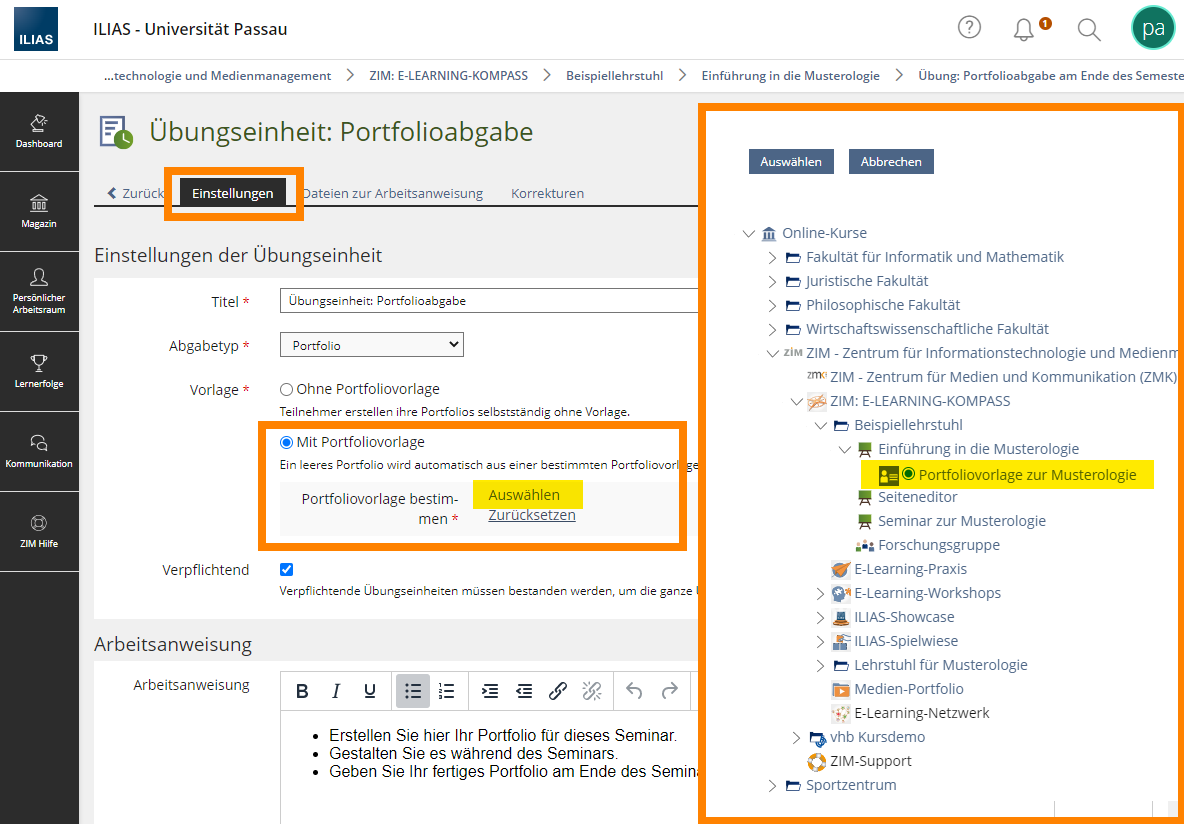Image resolution: width=1184 pixels, height=824 pixels.
Task: Open Seminar zur Musterologie tree item
Action: point(961,521)
